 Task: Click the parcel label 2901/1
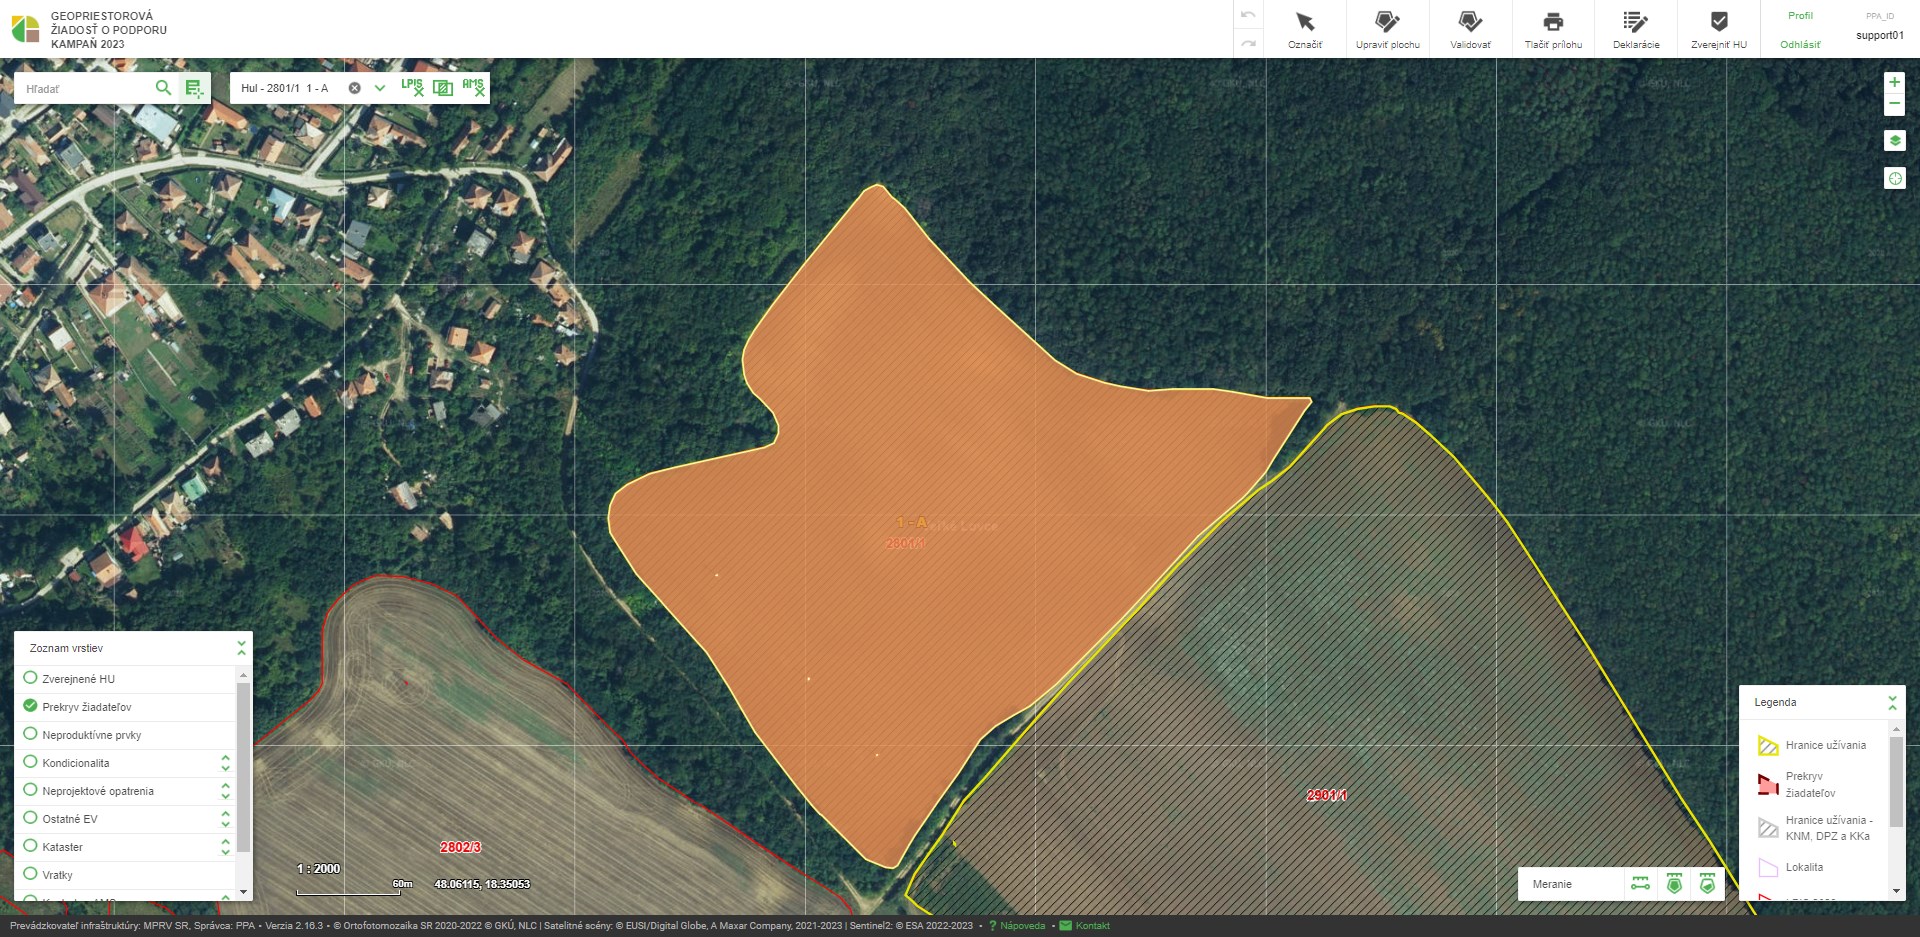pyautogui.click(x=1327, y=795)
